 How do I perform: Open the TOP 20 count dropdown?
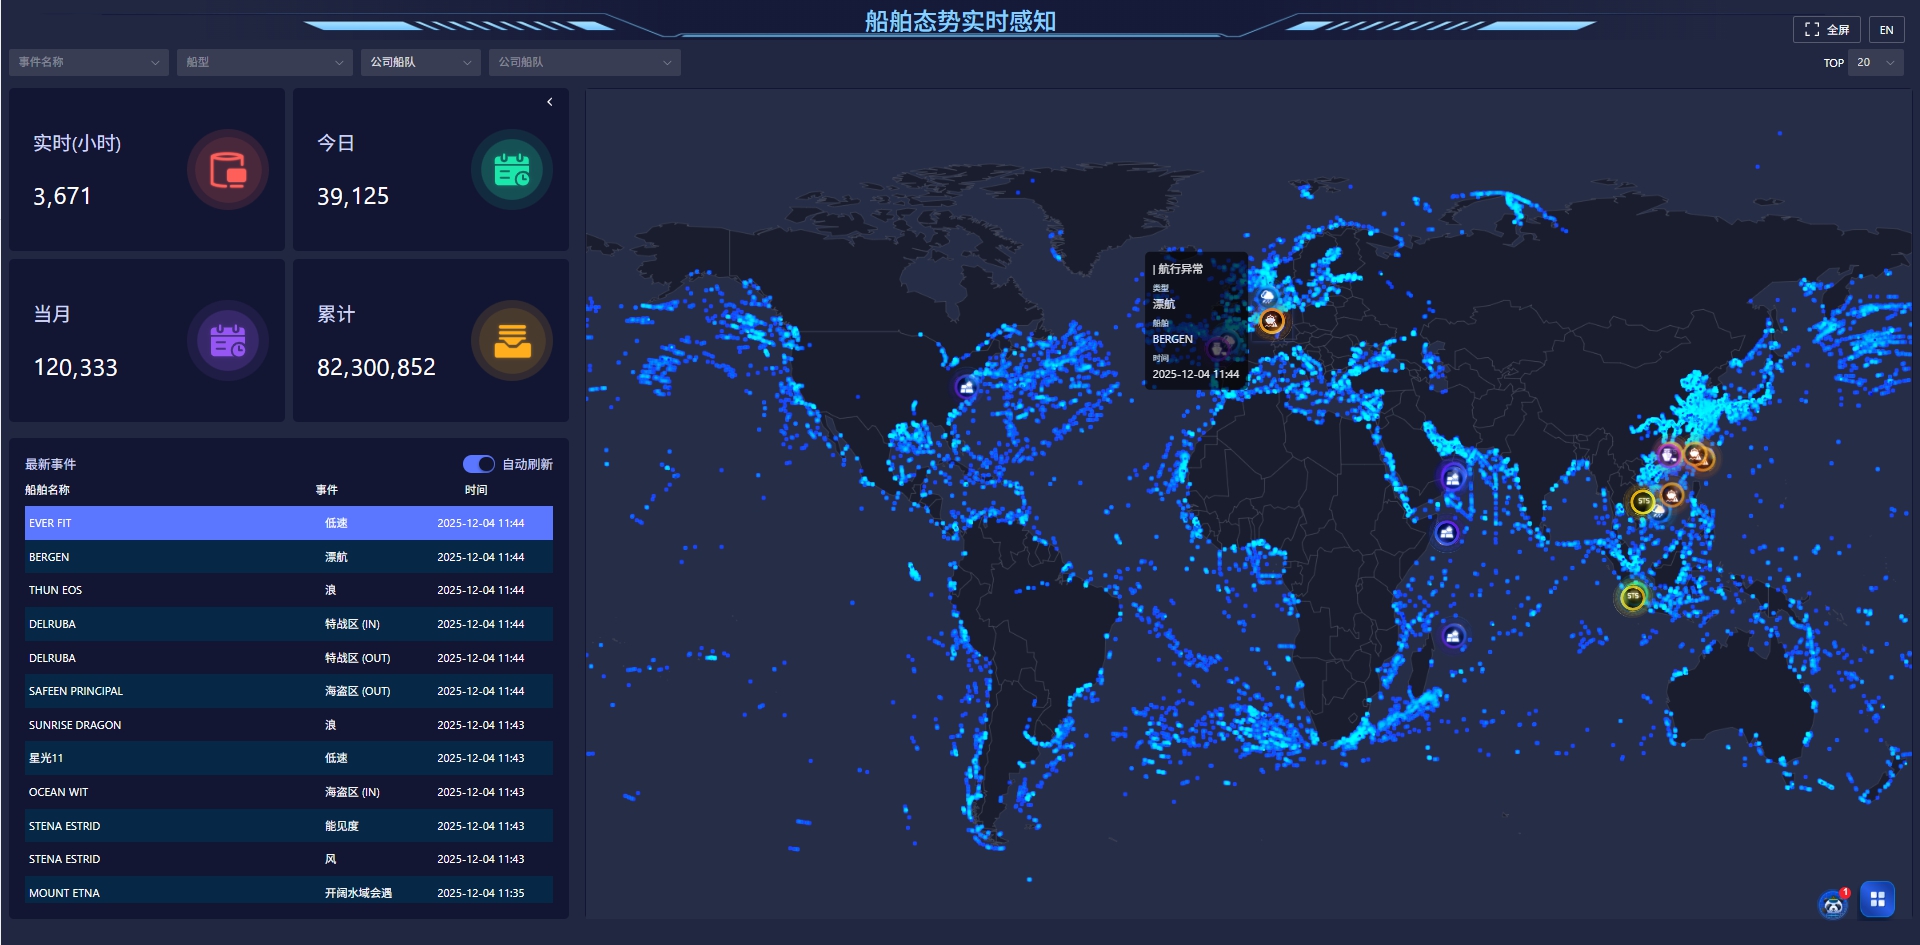[x=1875, y=62]
